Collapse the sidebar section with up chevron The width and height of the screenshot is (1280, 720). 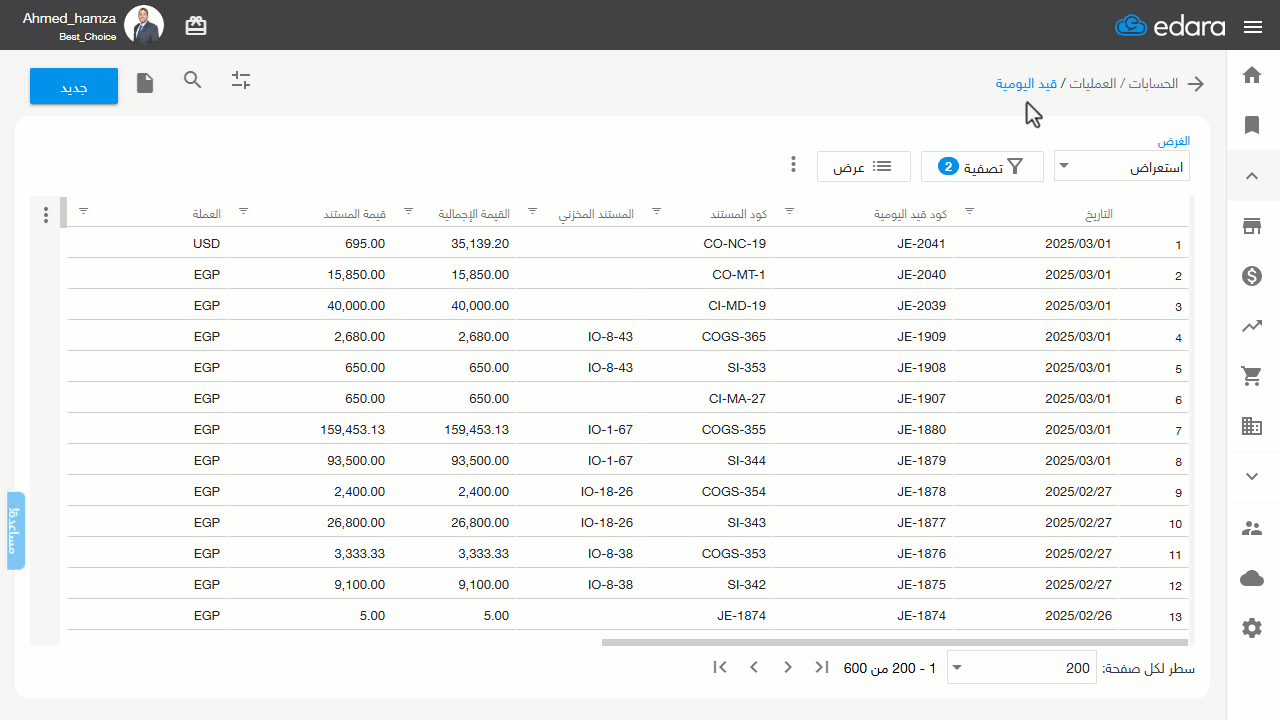pos(1252,176)
